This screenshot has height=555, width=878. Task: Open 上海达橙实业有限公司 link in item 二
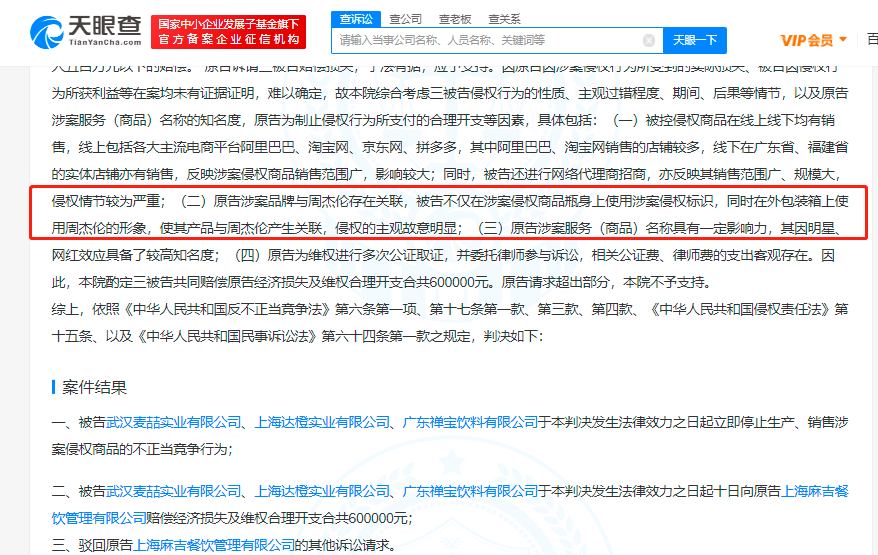322,491
